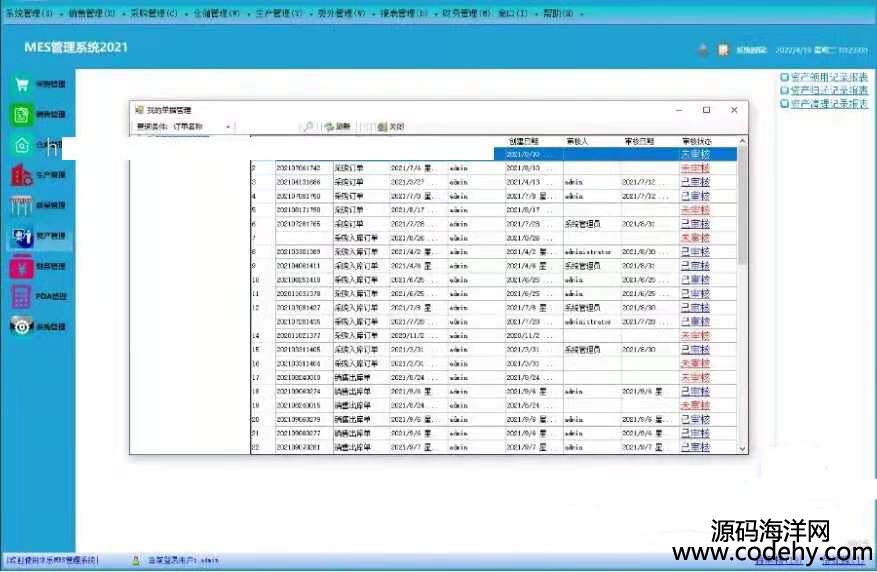Click the note icon beside the header date

tap(723, 49)
